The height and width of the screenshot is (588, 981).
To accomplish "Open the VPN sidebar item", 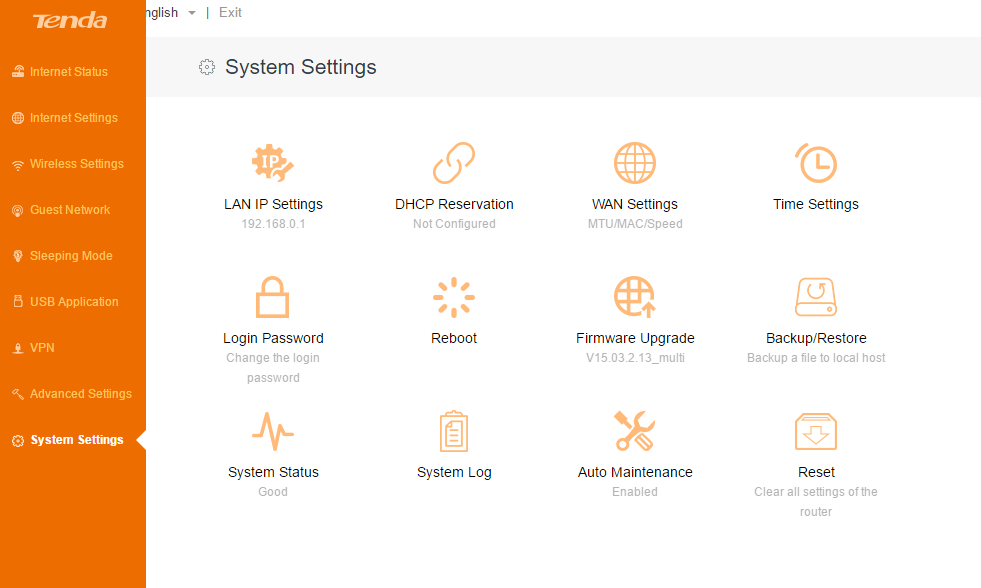I will [42, 348].
